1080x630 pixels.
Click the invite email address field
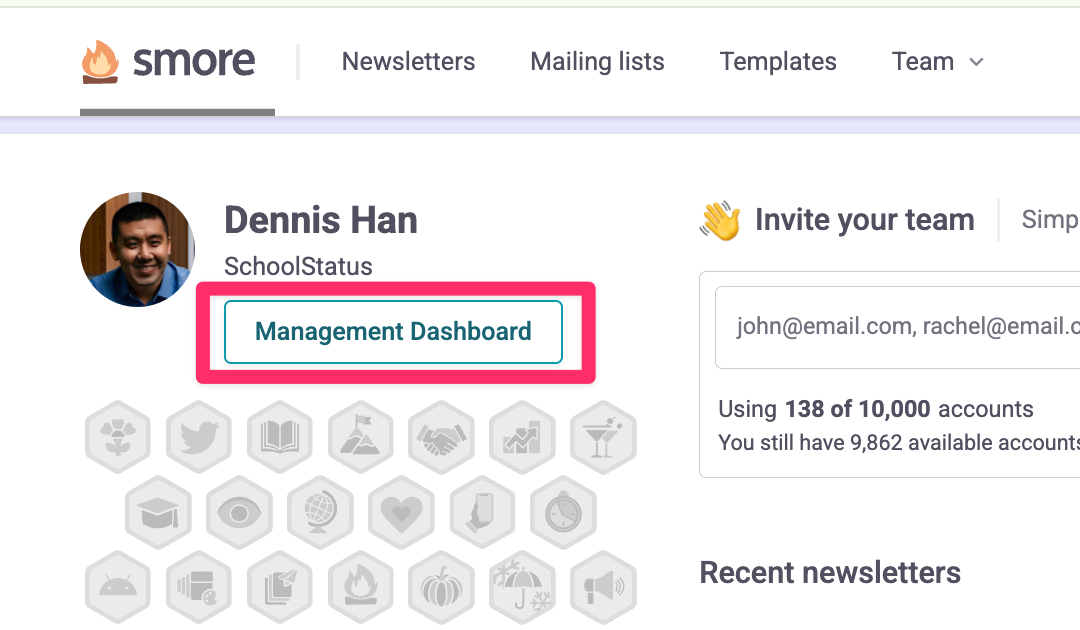pos(900,326)
